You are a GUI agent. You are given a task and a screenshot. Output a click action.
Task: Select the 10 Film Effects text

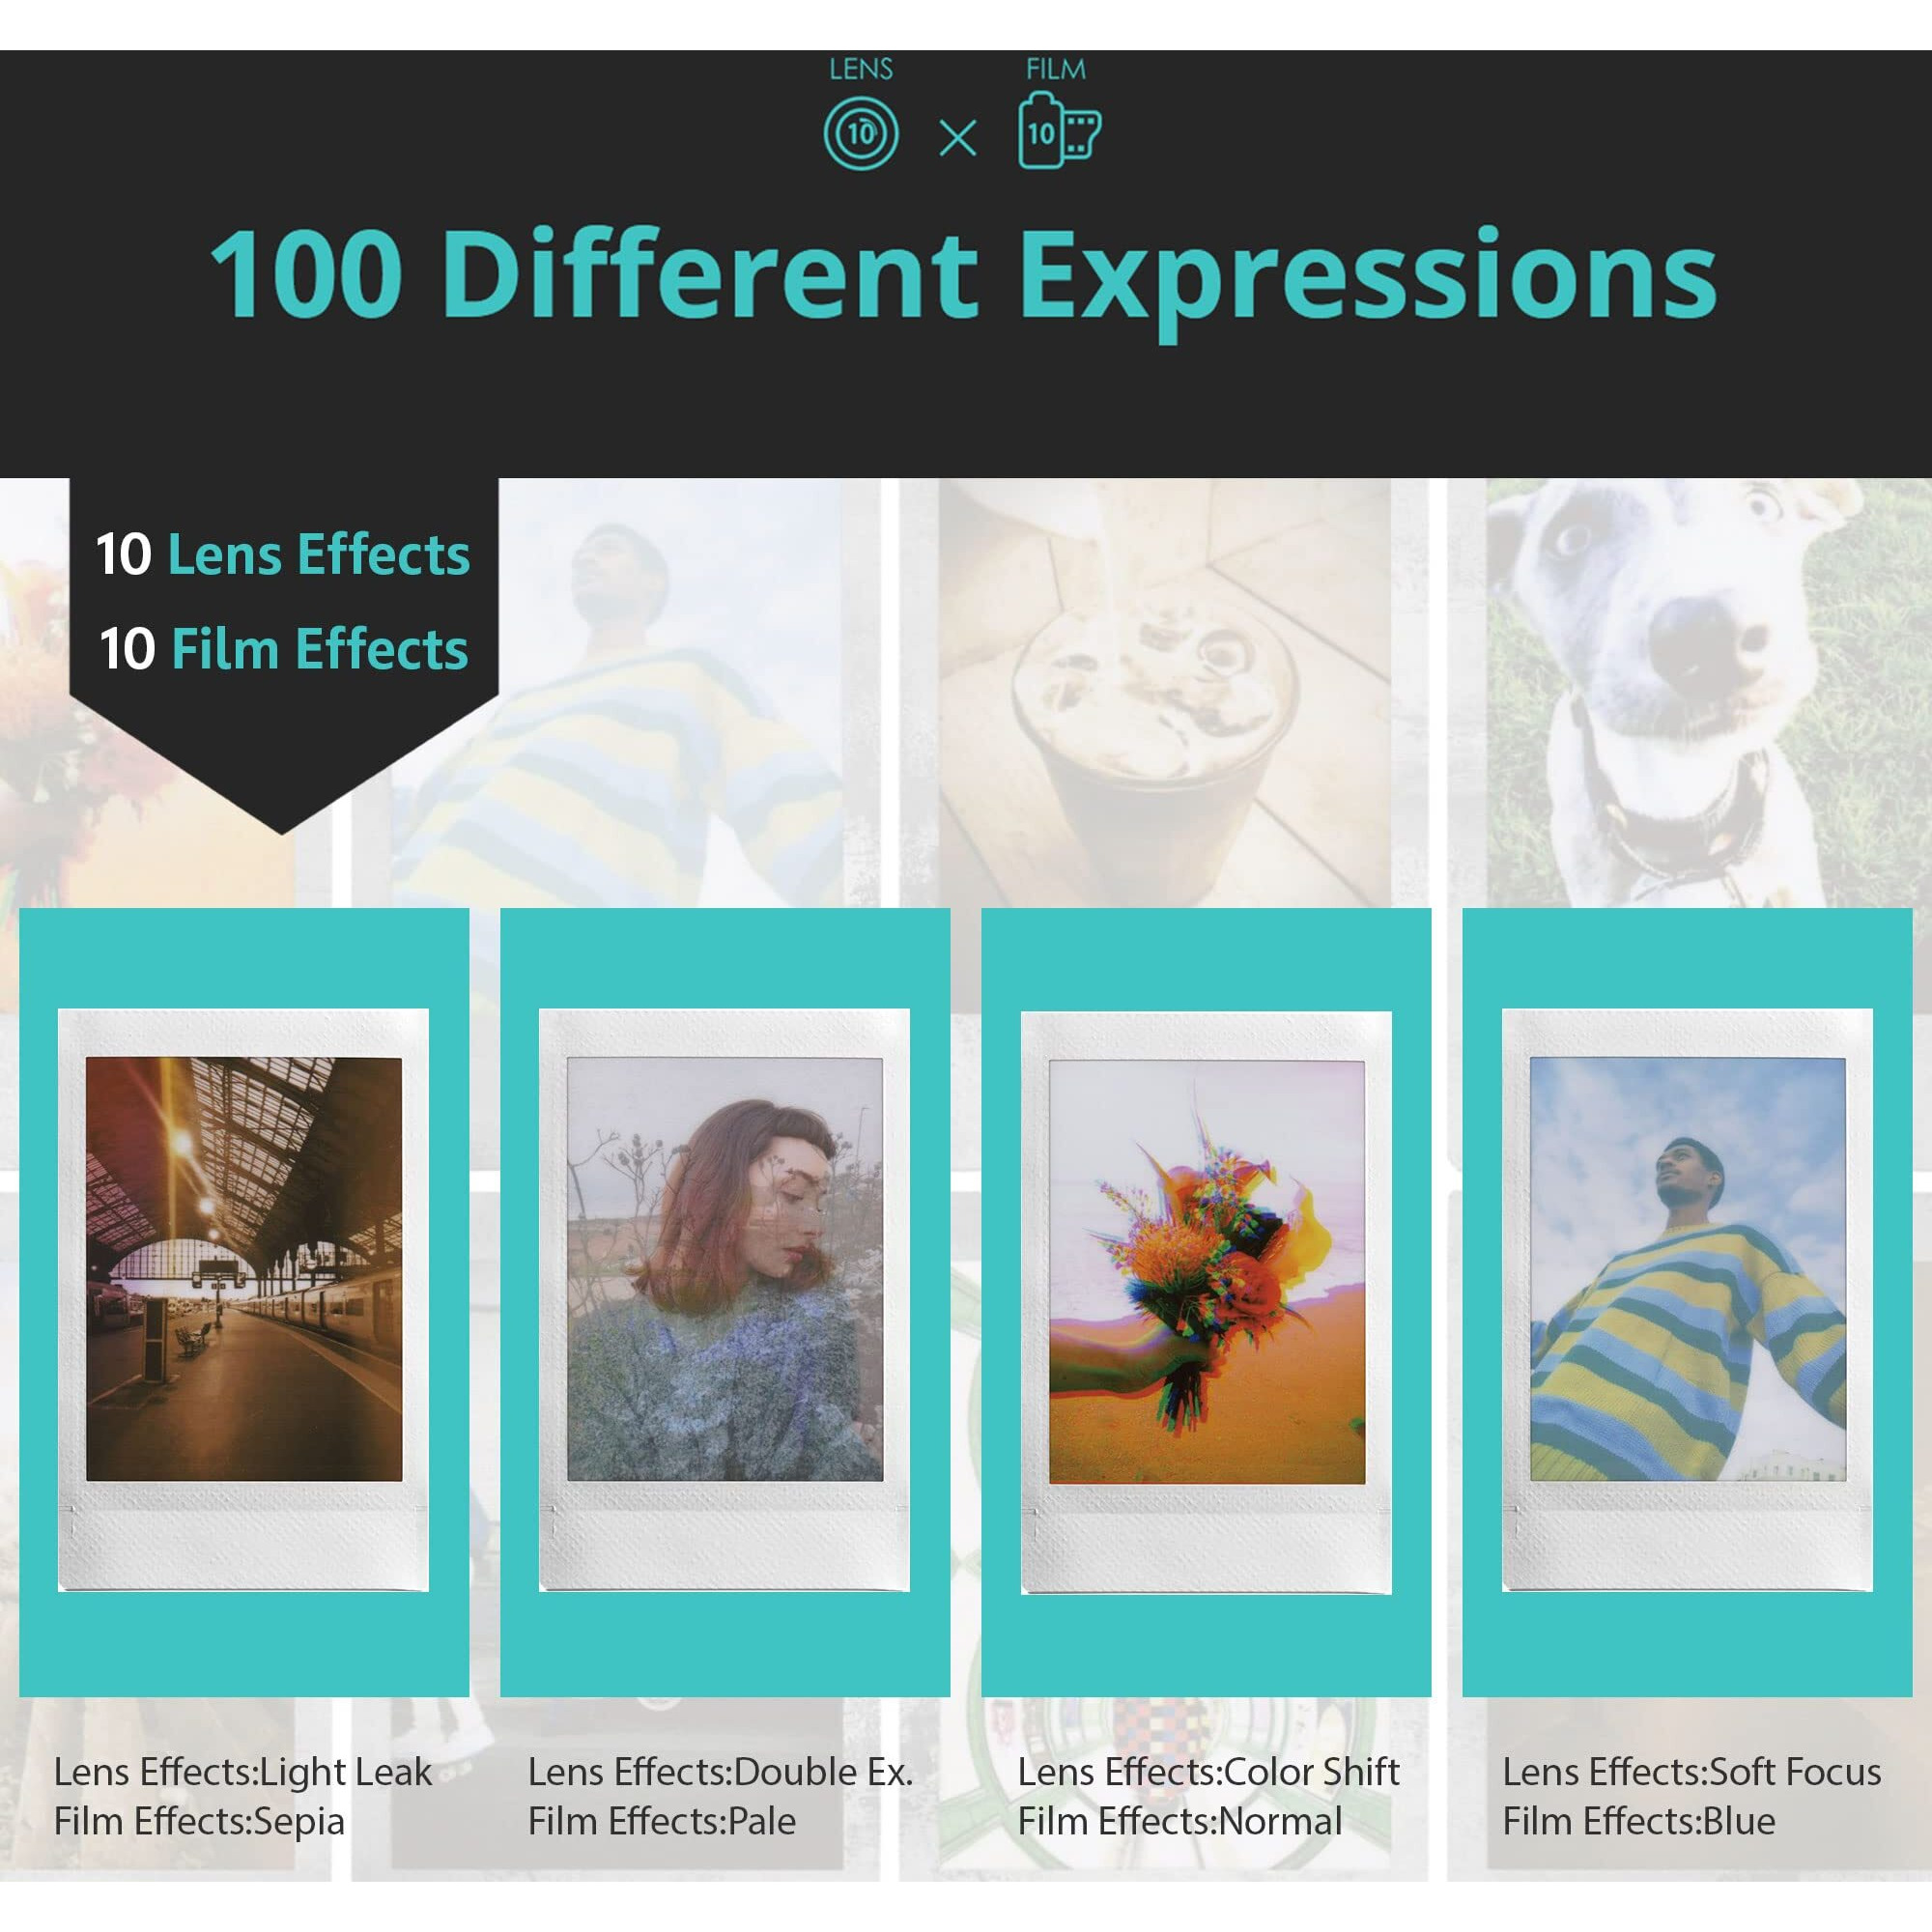click(x=283, y=649)
